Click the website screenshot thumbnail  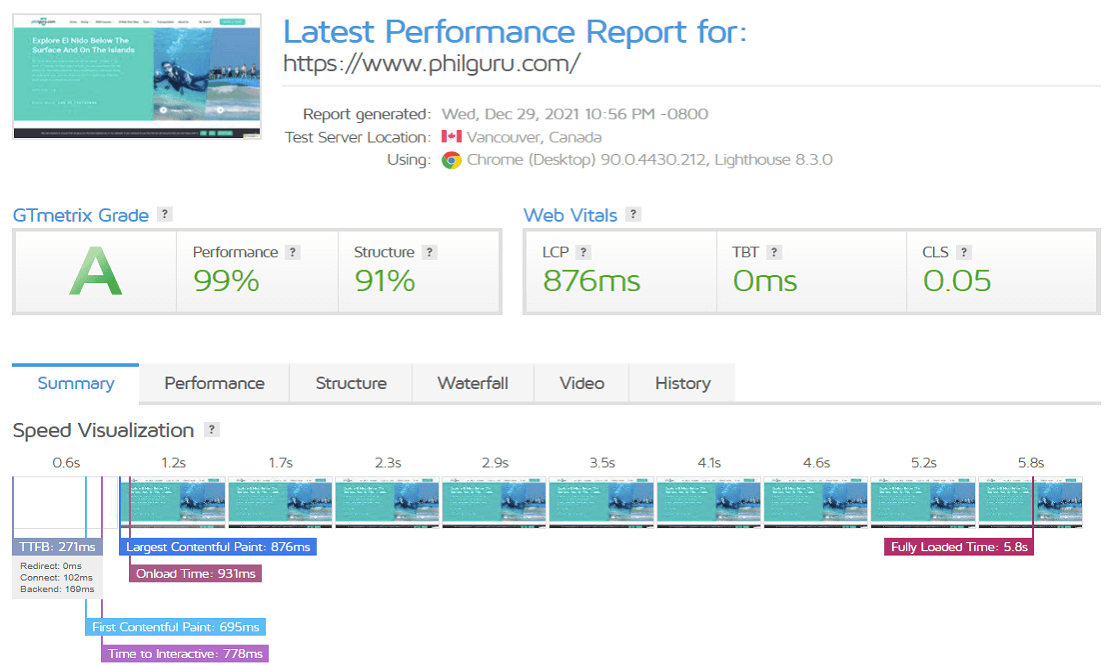click(137, 77)
